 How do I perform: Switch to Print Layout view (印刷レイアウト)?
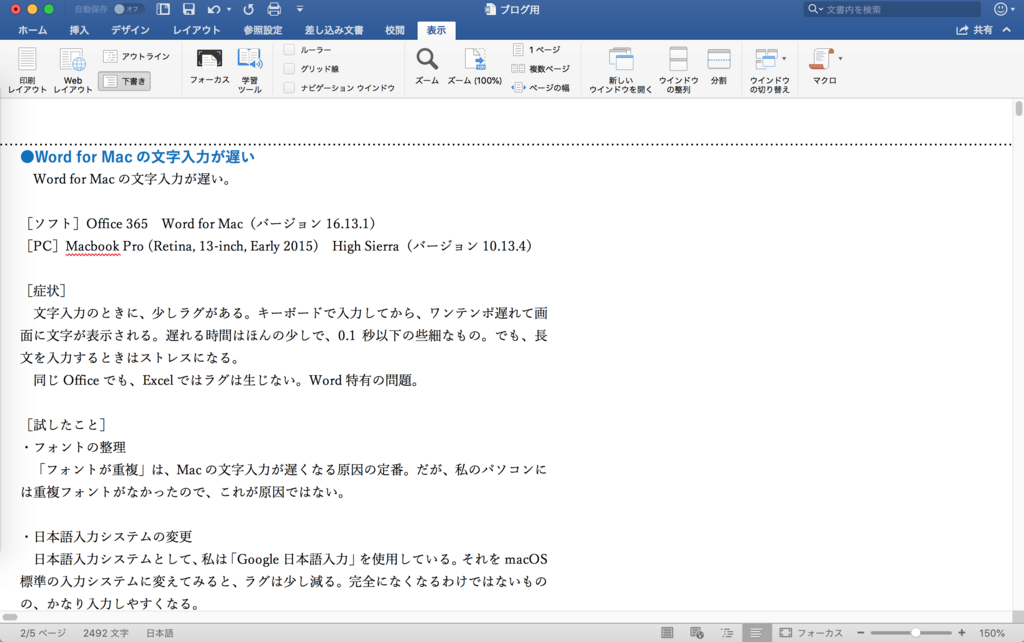27,70
